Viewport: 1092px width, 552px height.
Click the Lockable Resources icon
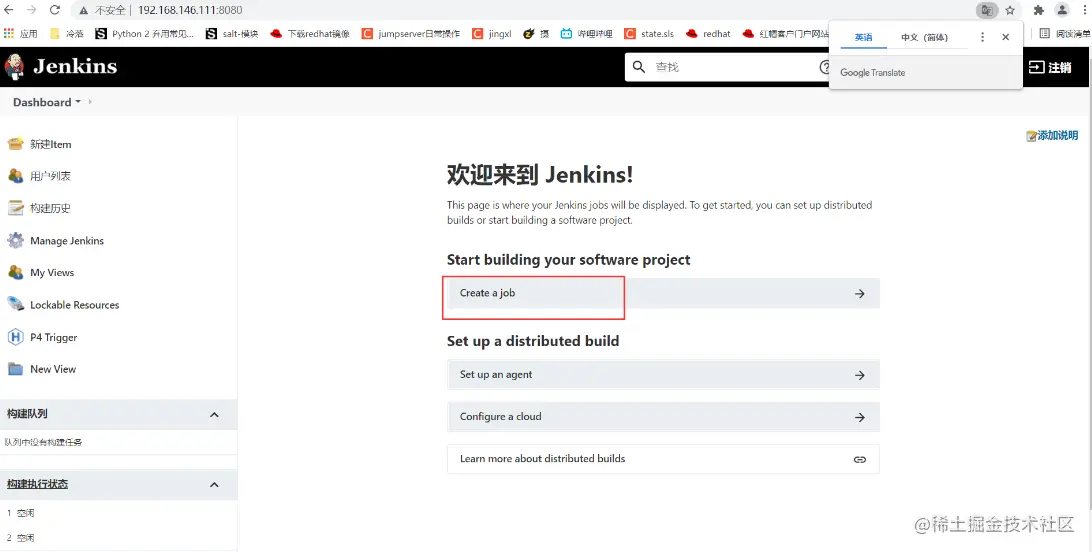coord(15,304)
